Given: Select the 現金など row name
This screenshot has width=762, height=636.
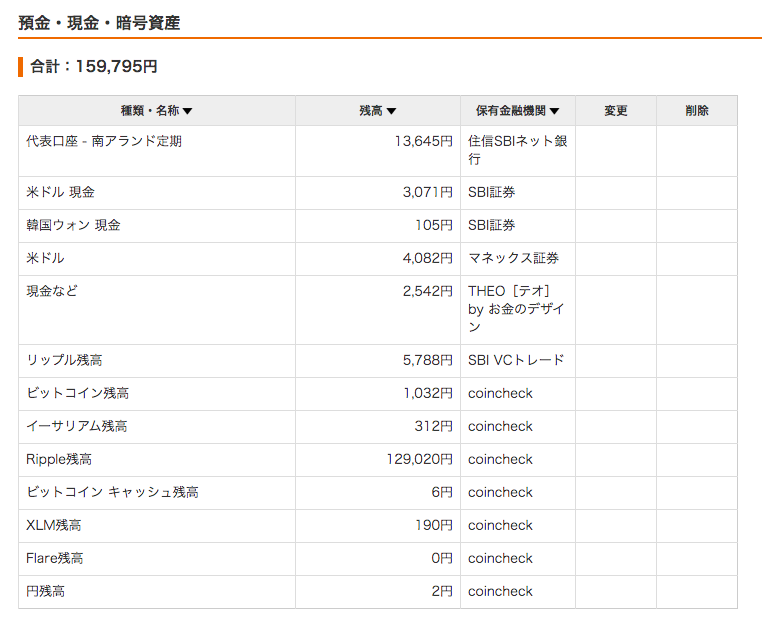Looking at the screenshot, I should 52,292.
